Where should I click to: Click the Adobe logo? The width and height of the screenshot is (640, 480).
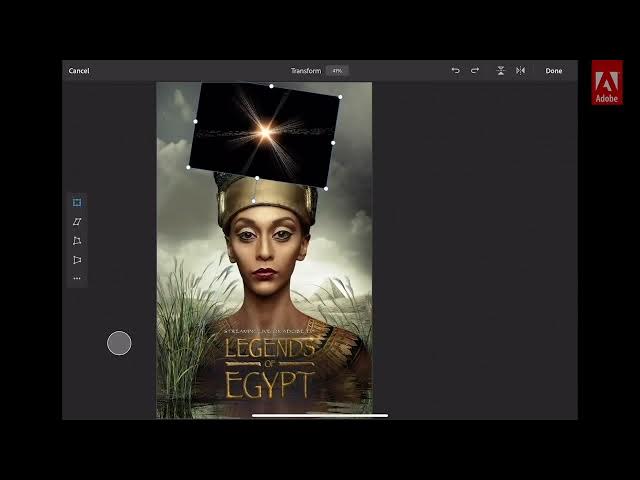[607, 83]
